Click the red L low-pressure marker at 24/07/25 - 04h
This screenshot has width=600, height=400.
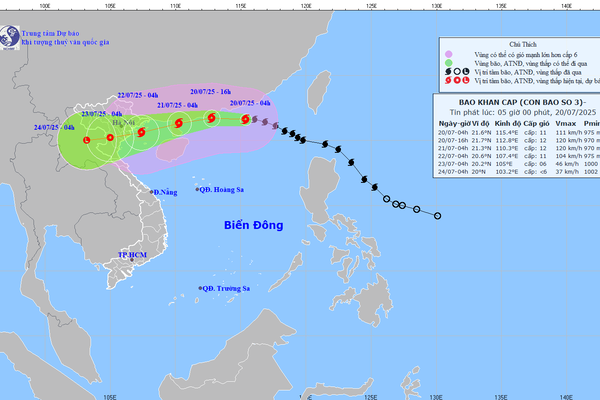click(x=87, y=140)
